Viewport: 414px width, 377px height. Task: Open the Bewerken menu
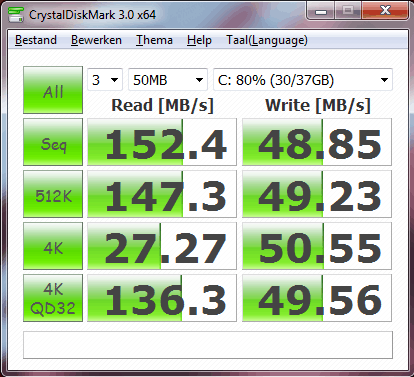pyautogui.click(x=96, y=40)
